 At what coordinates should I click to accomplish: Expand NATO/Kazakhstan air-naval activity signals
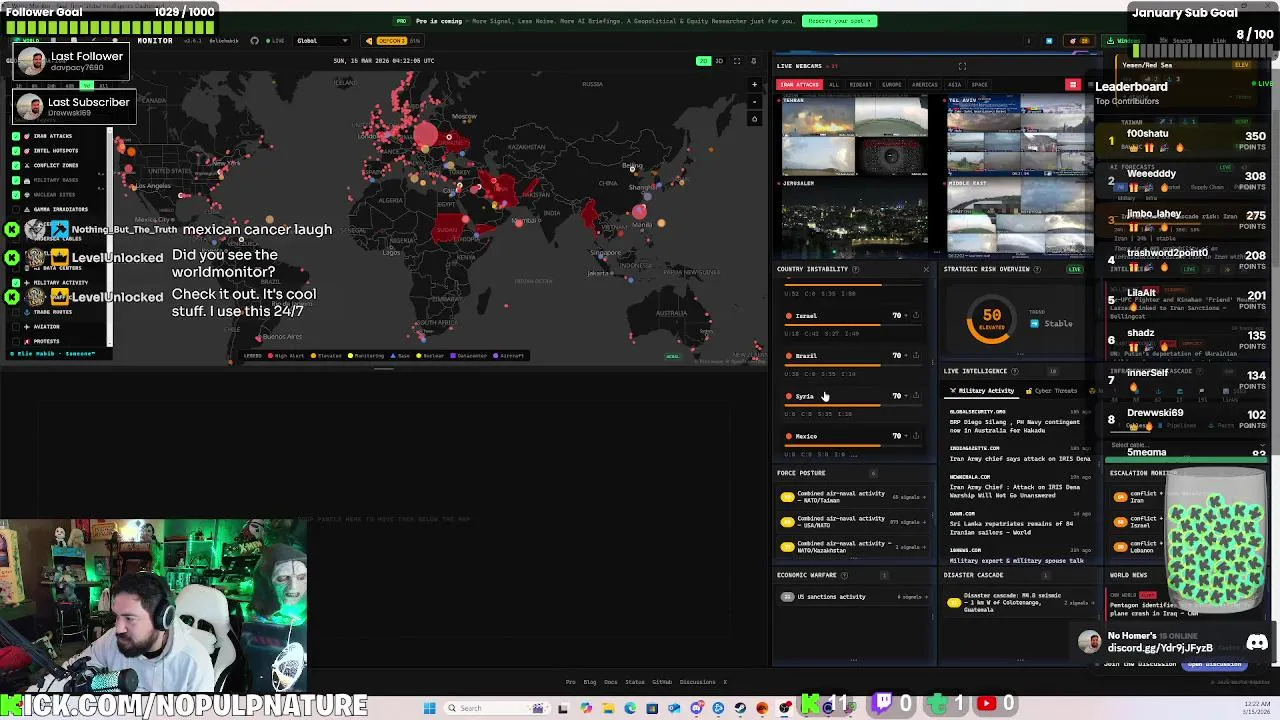[x=853, y=547]
